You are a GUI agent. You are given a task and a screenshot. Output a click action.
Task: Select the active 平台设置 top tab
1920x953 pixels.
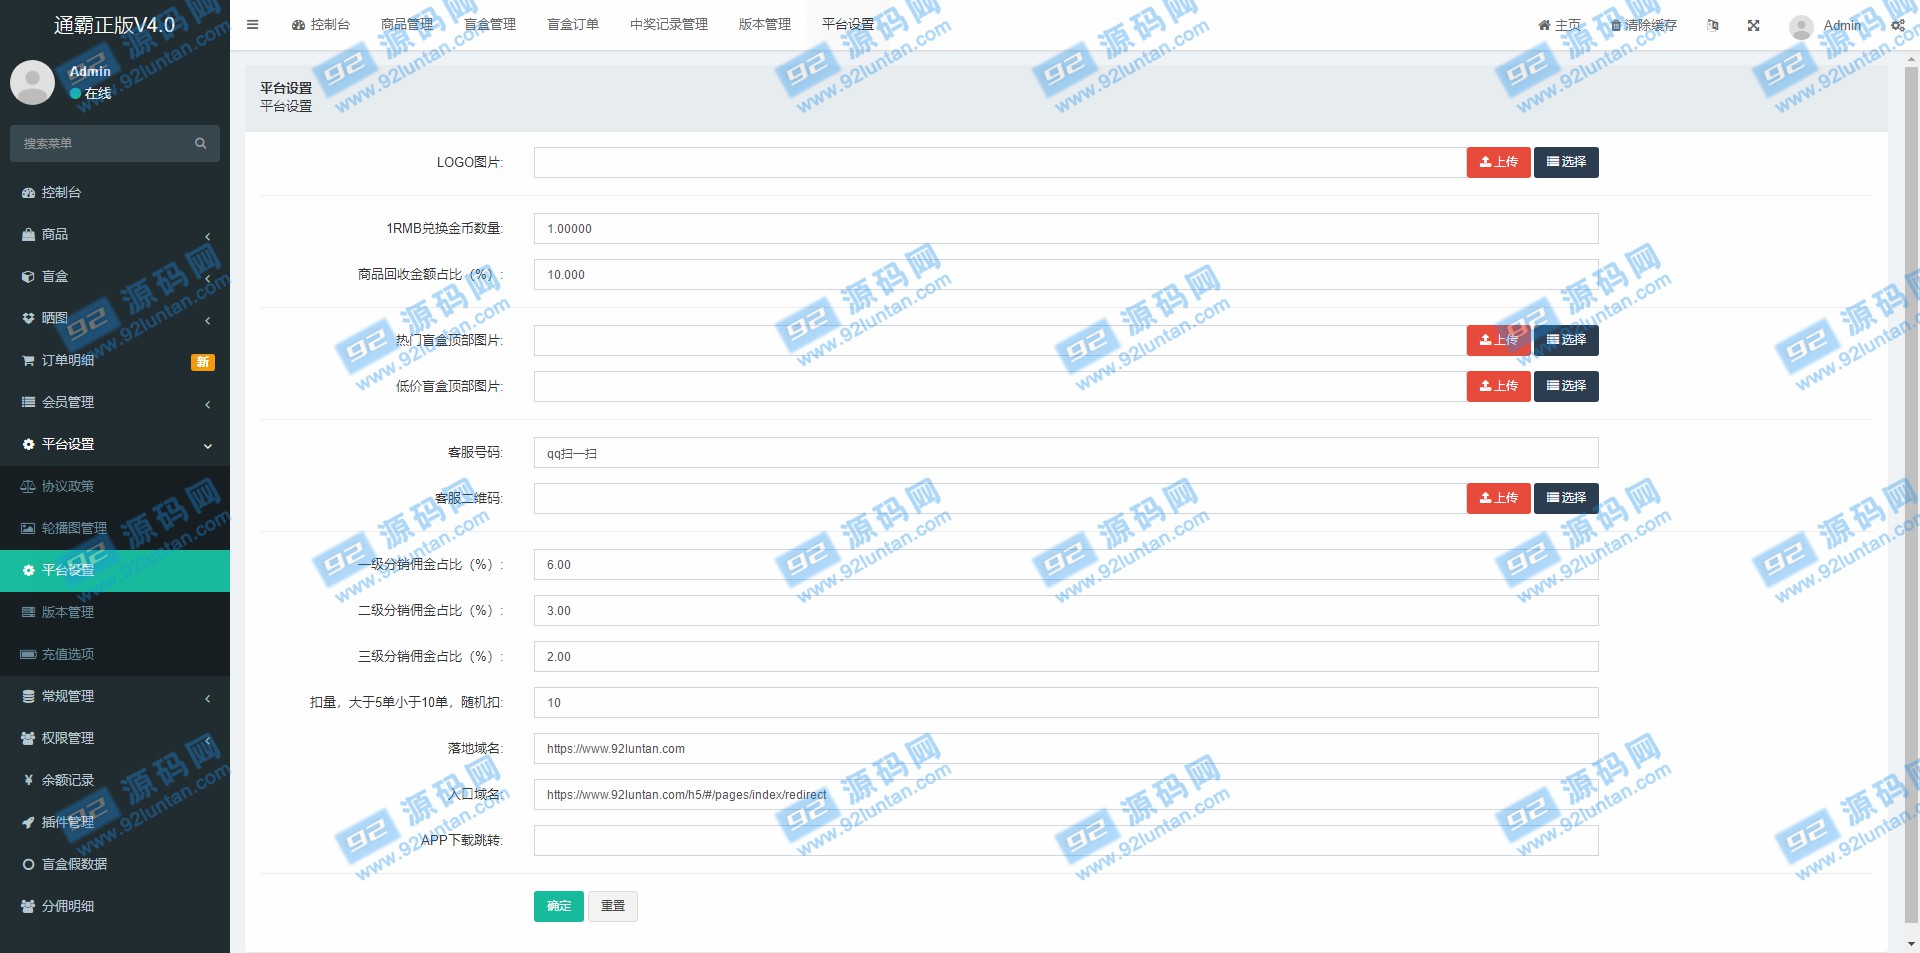(848, 25)
